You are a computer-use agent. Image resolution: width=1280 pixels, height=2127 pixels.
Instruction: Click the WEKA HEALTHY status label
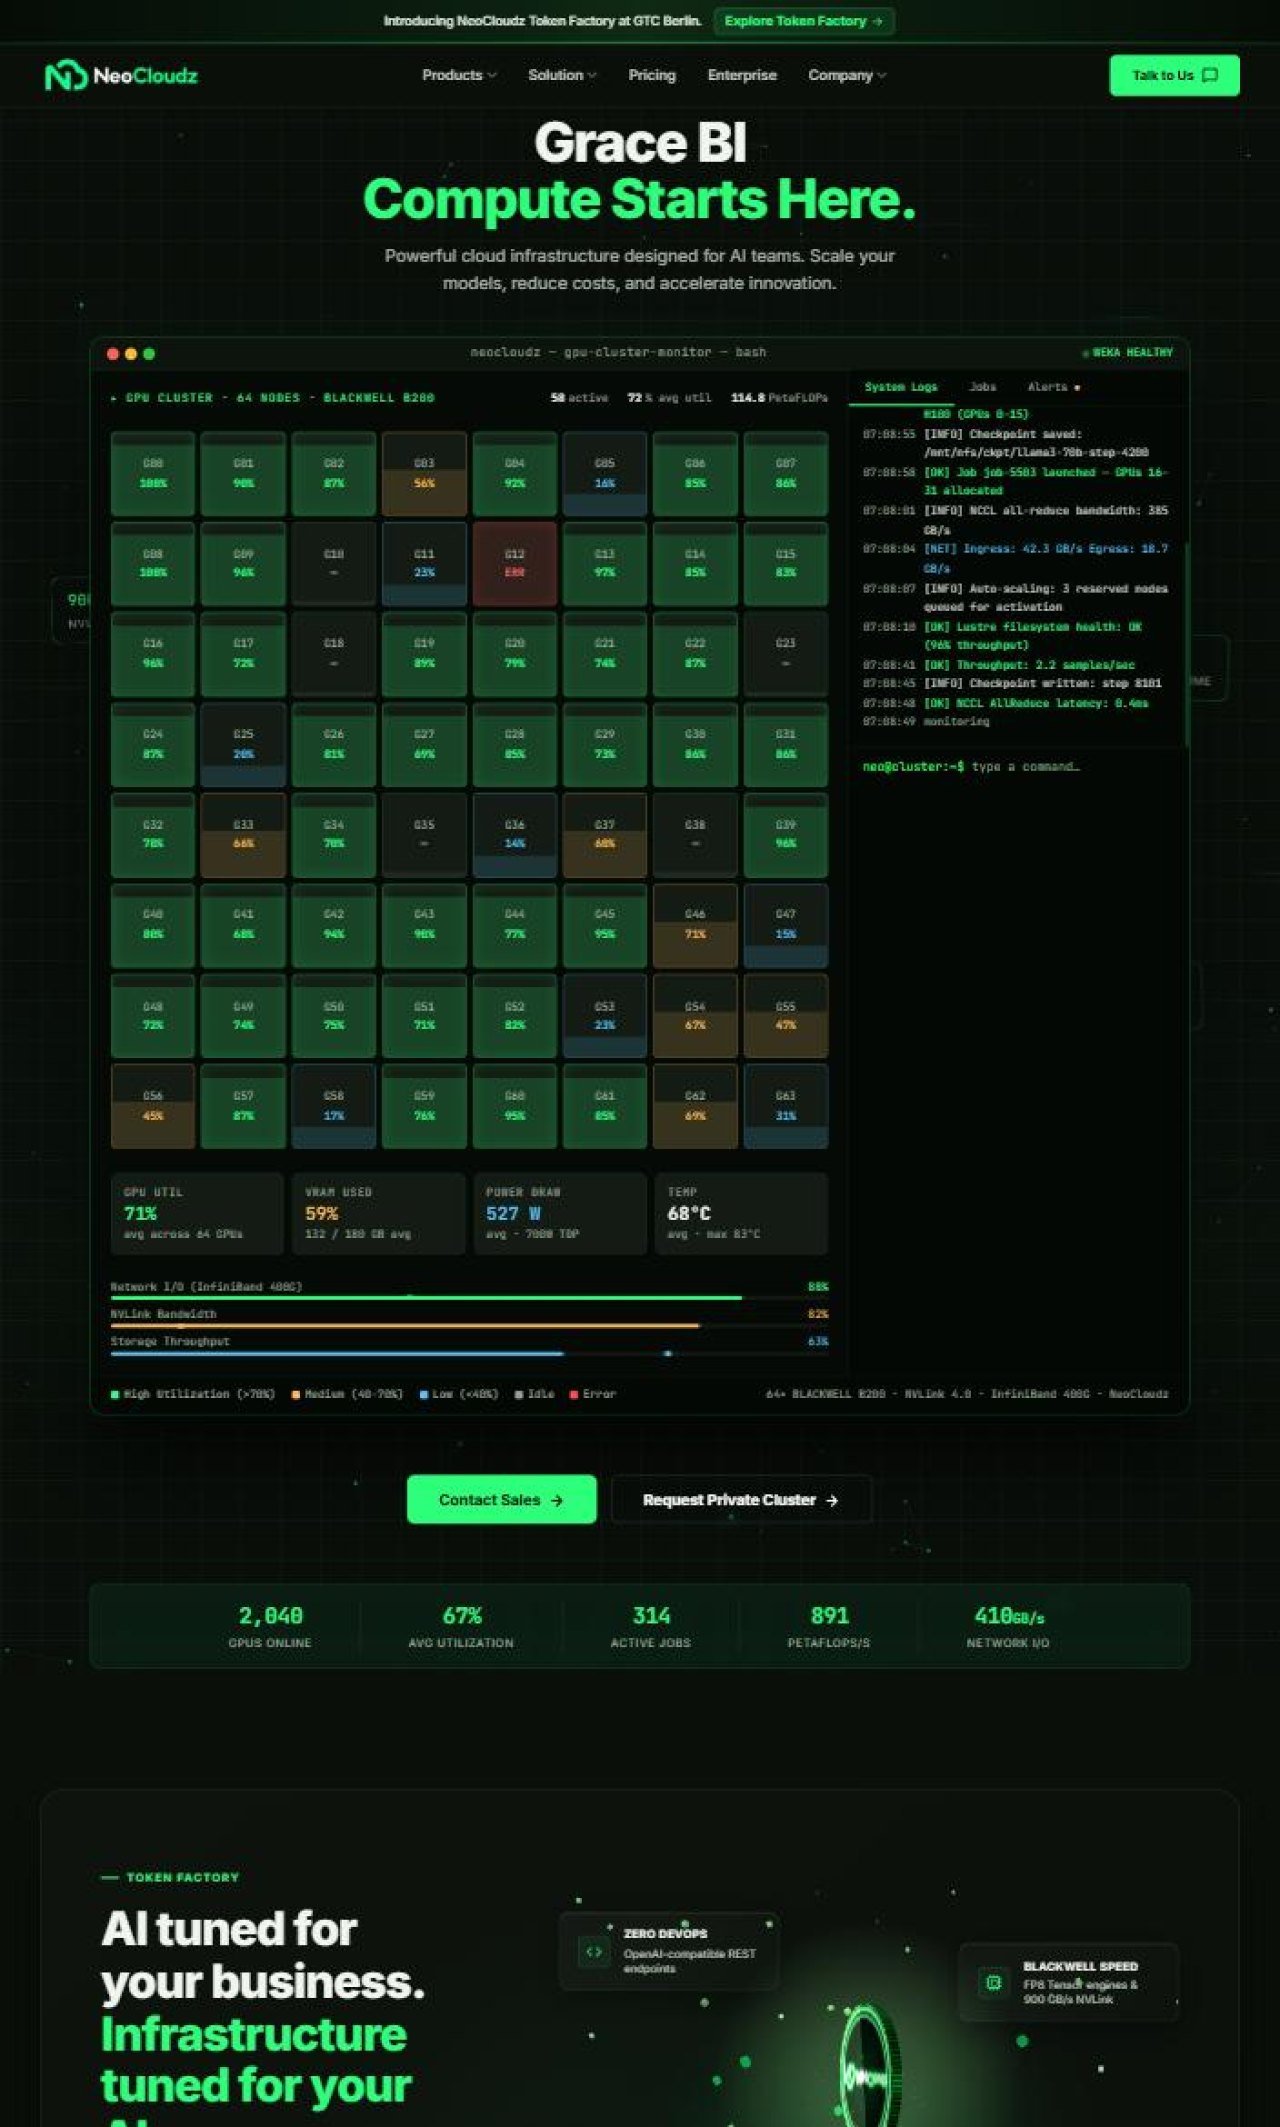click(x=1128, y=353)
